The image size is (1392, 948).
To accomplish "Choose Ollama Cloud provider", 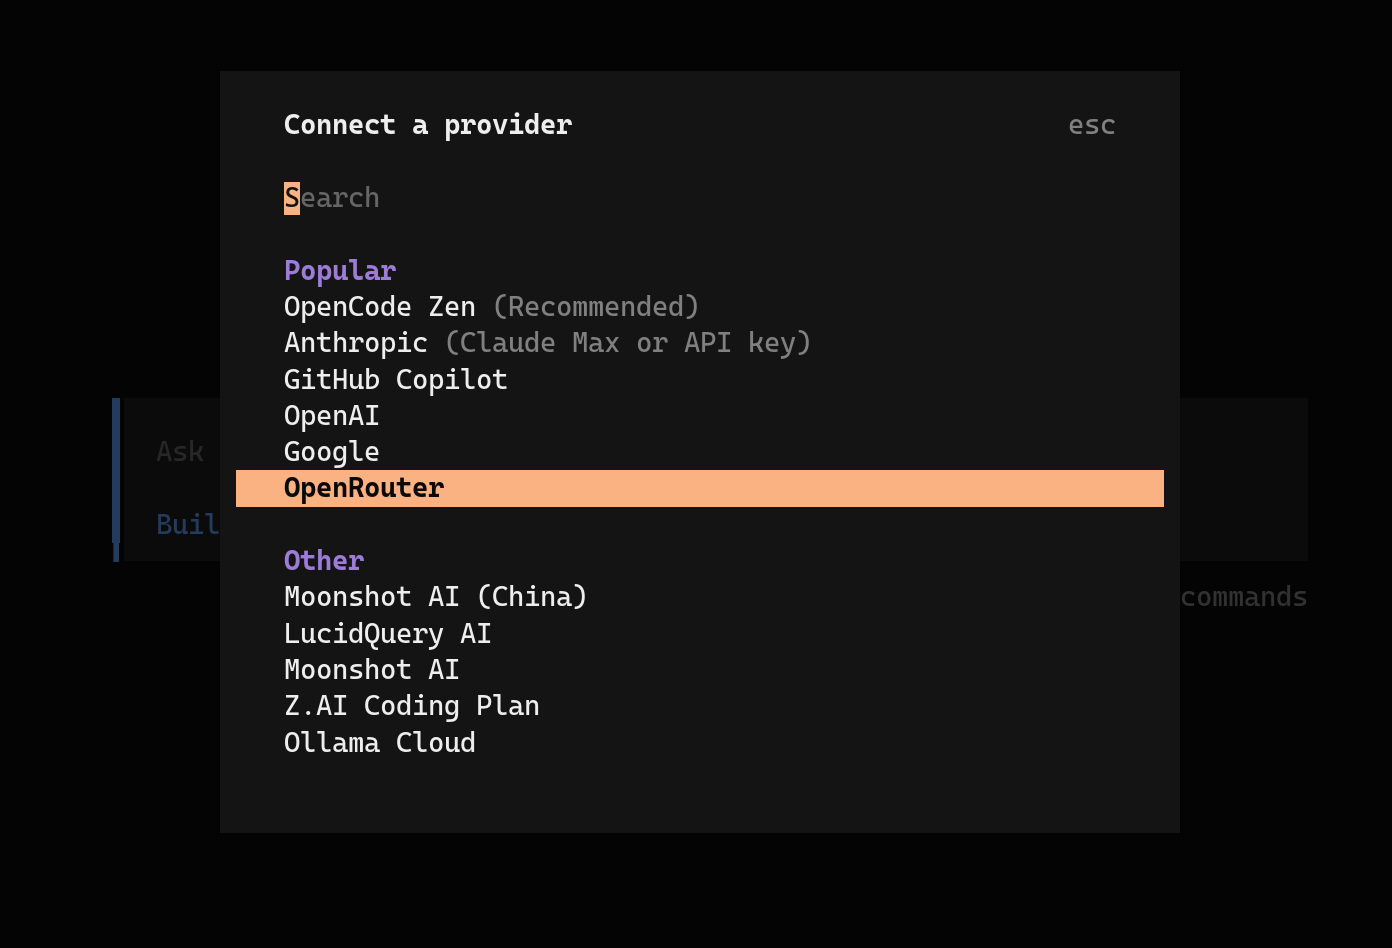I will [x=380, y=743].
